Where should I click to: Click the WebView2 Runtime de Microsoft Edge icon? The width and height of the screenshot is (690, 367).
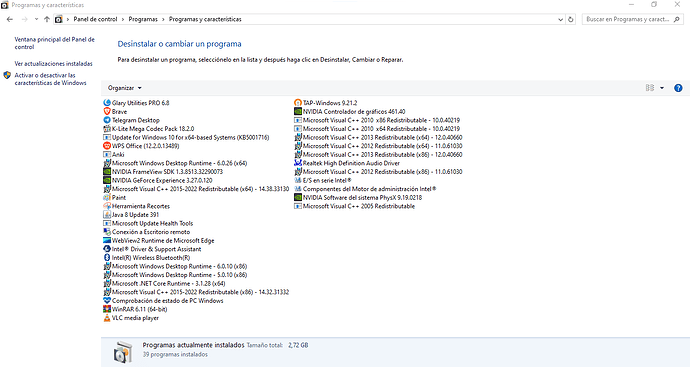(106, 240)
